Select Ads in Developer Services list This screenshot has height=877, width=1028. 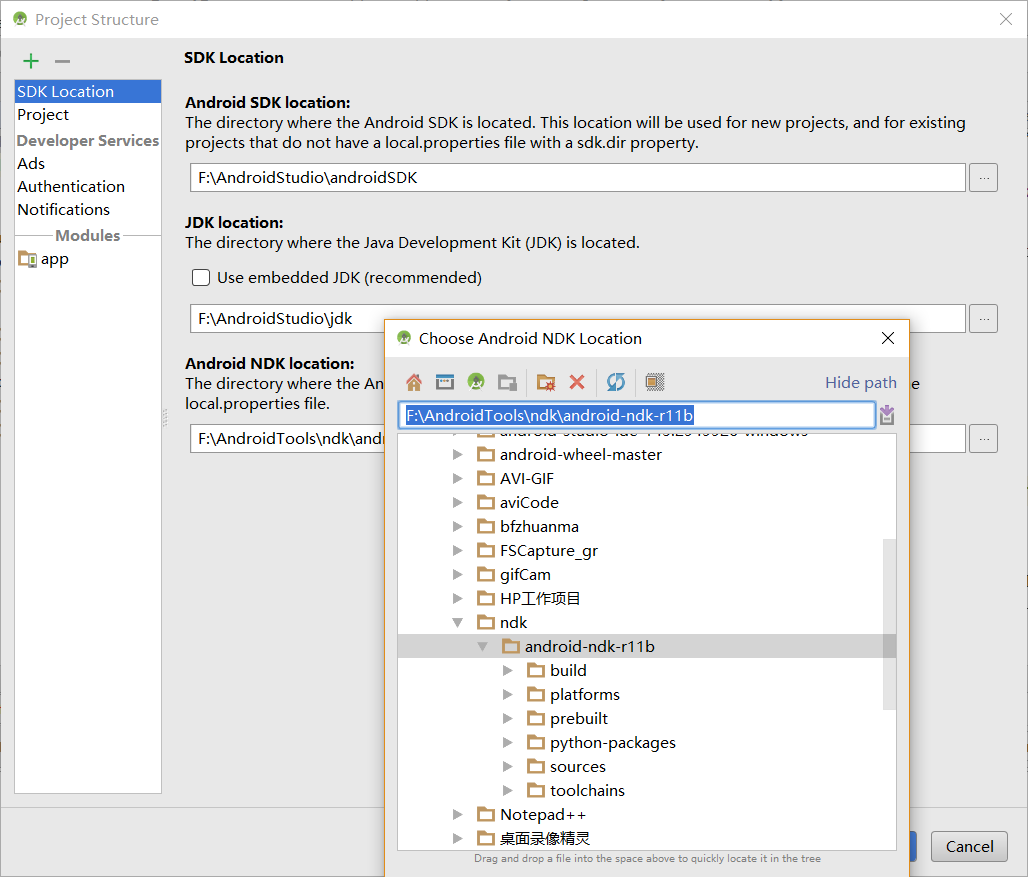(x=88, y=164)
